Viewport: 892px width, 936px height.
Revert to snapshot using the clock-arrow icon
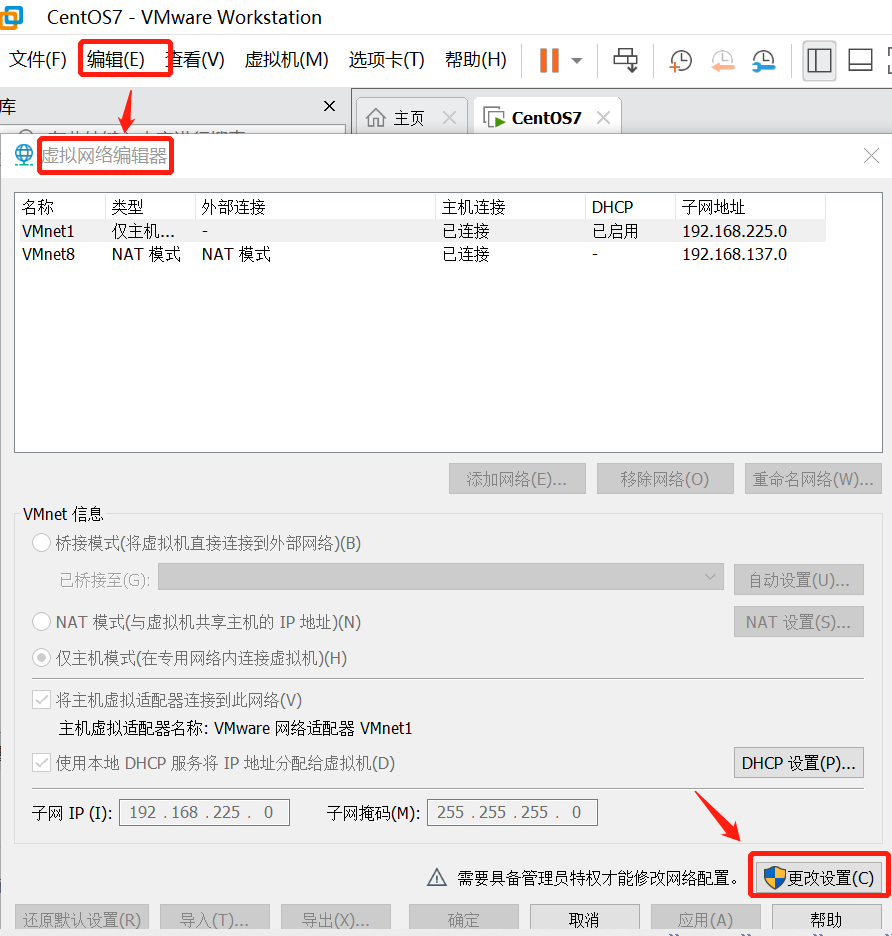722,60
